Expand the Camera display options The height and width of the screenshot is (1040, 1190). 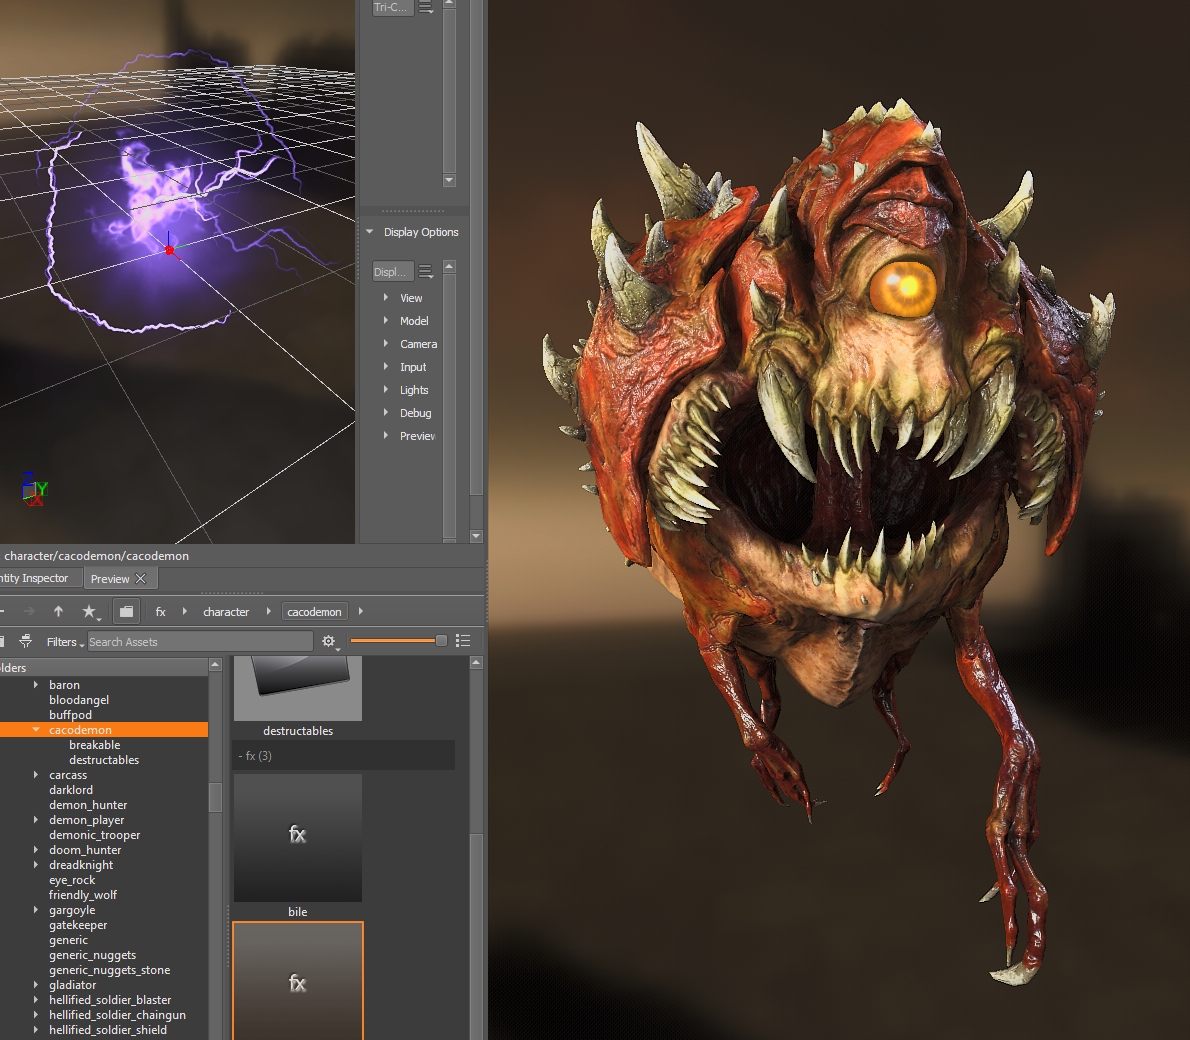pyautogui.click(x=386, y=344)
